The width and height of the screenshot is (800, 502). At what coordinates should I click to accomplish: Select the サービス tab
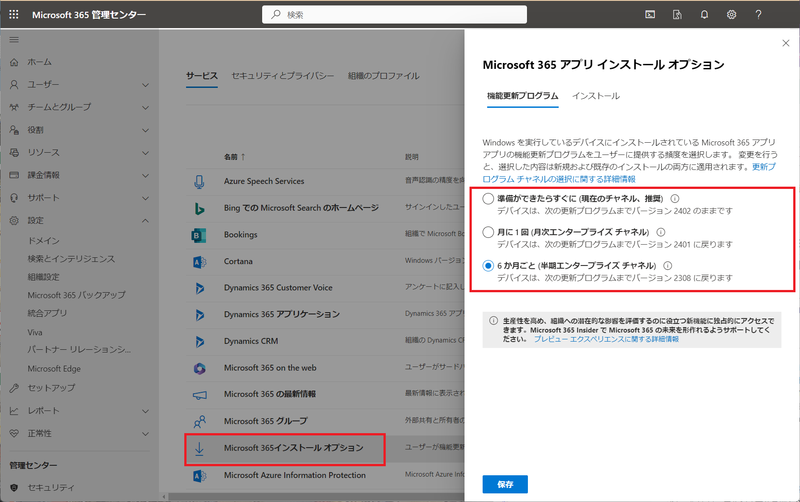point(202,76)
